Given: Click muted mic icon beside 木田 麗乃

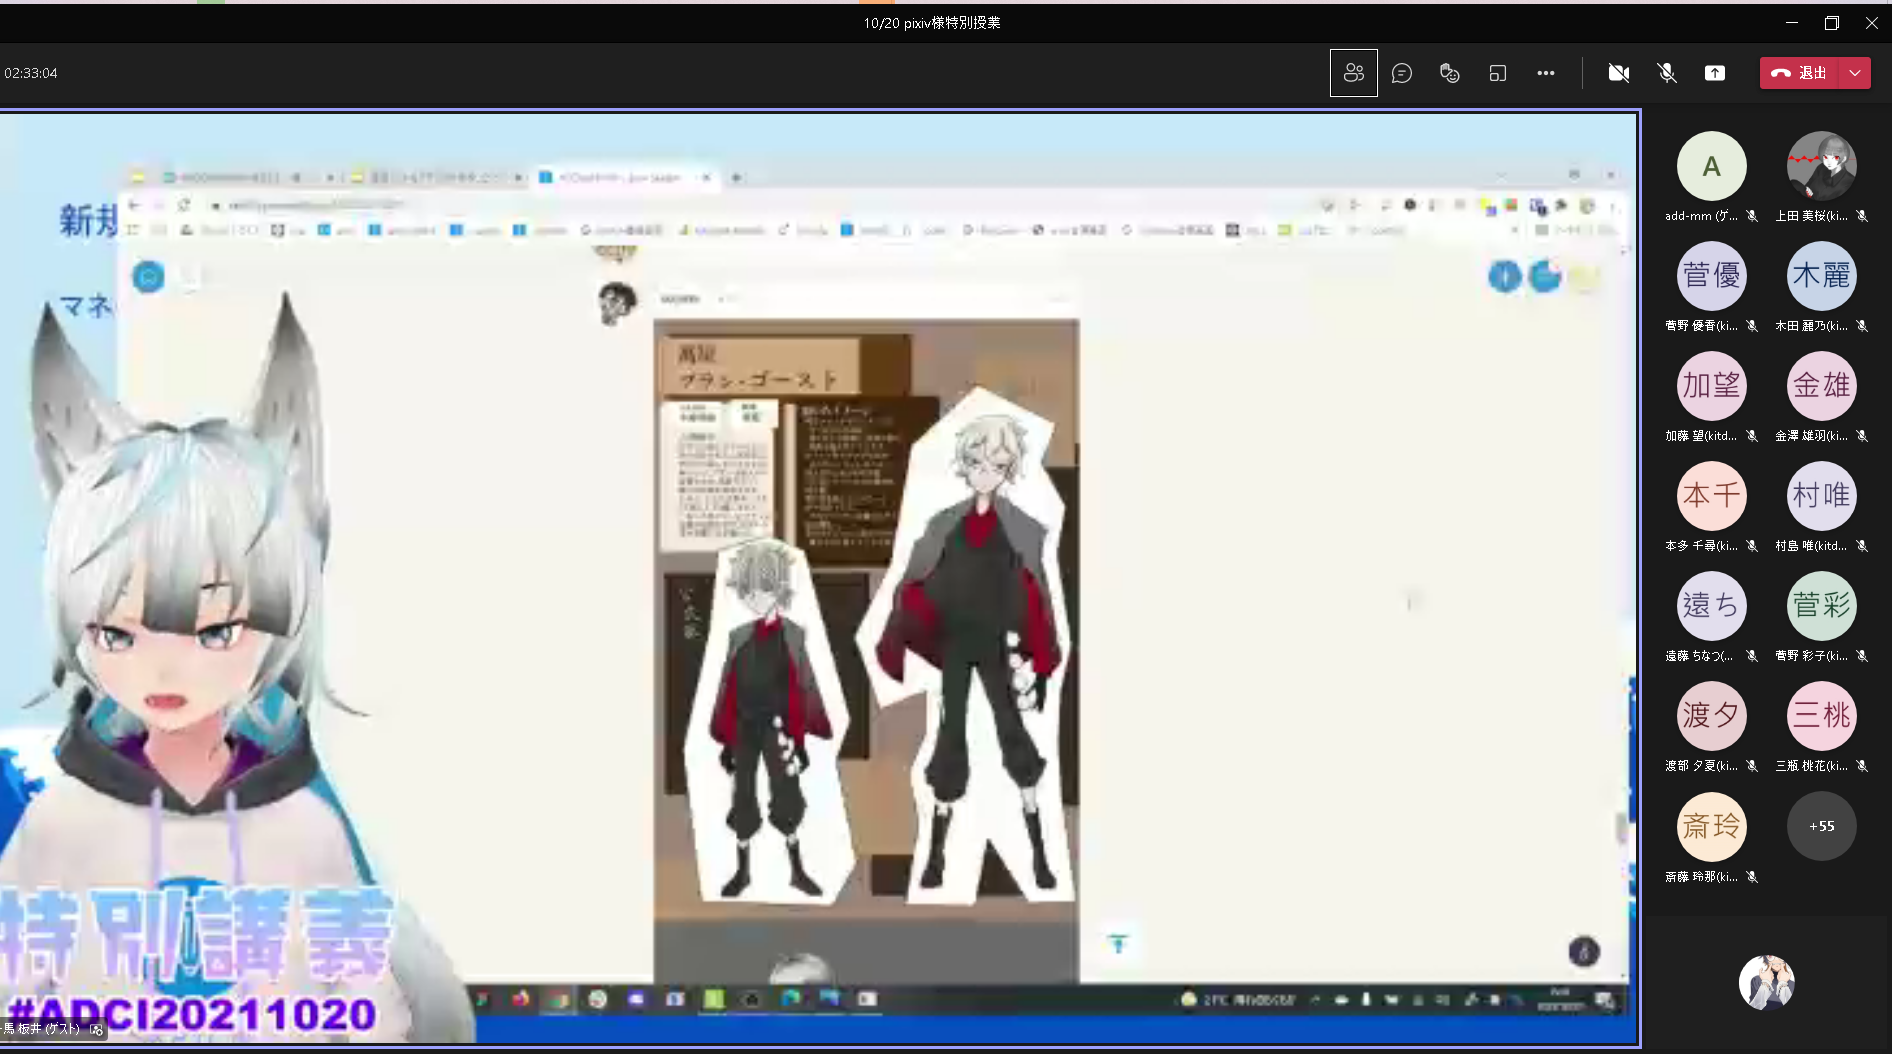Looking at the screenshot, I should click(x=1862, y=326).
